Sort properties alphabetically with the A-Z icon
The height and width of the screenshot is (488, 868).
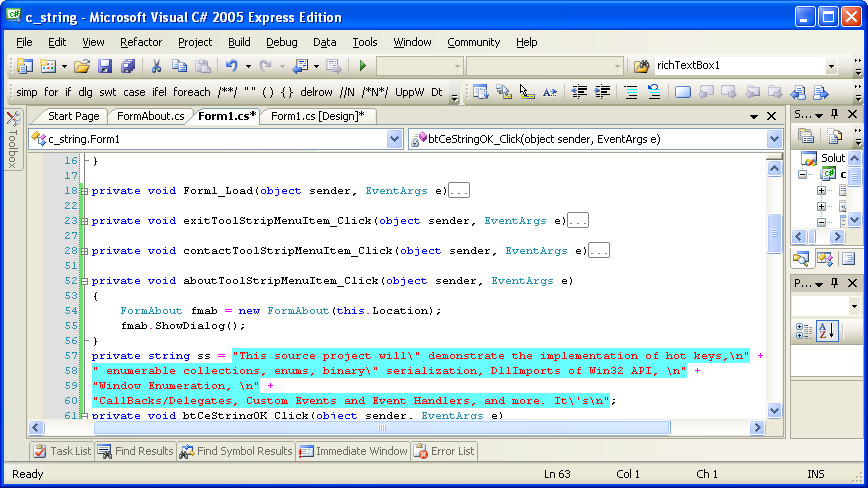point(827,331)
